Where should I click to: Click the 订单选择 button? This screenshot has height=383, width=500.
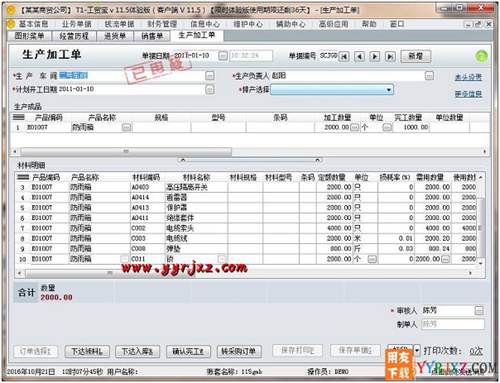(x=36, y=351)
